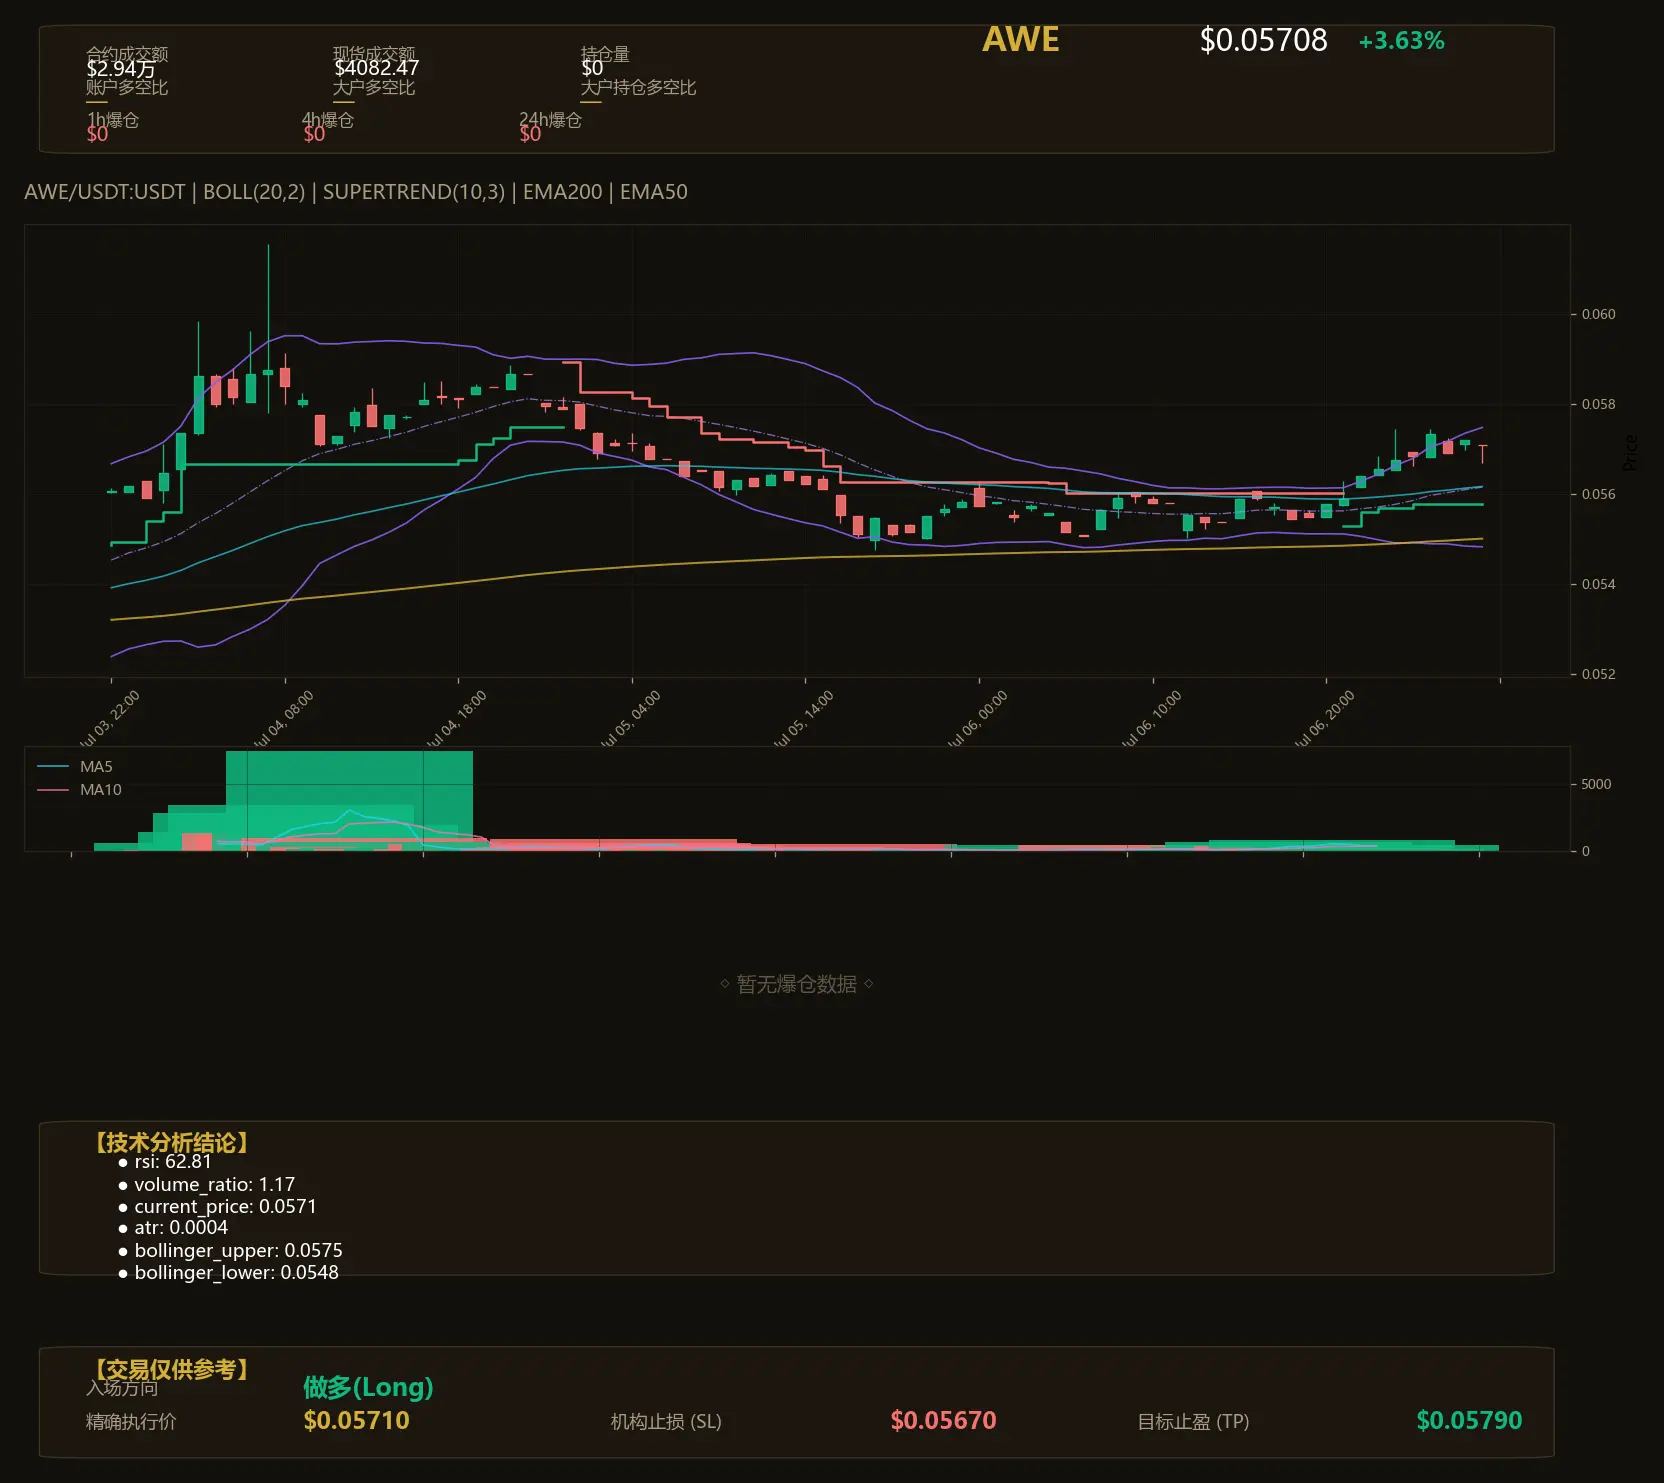The height and width of the screenshot is (1483, 1664).
Task: Click the $0 value under 持仓量
Action: 592,68
